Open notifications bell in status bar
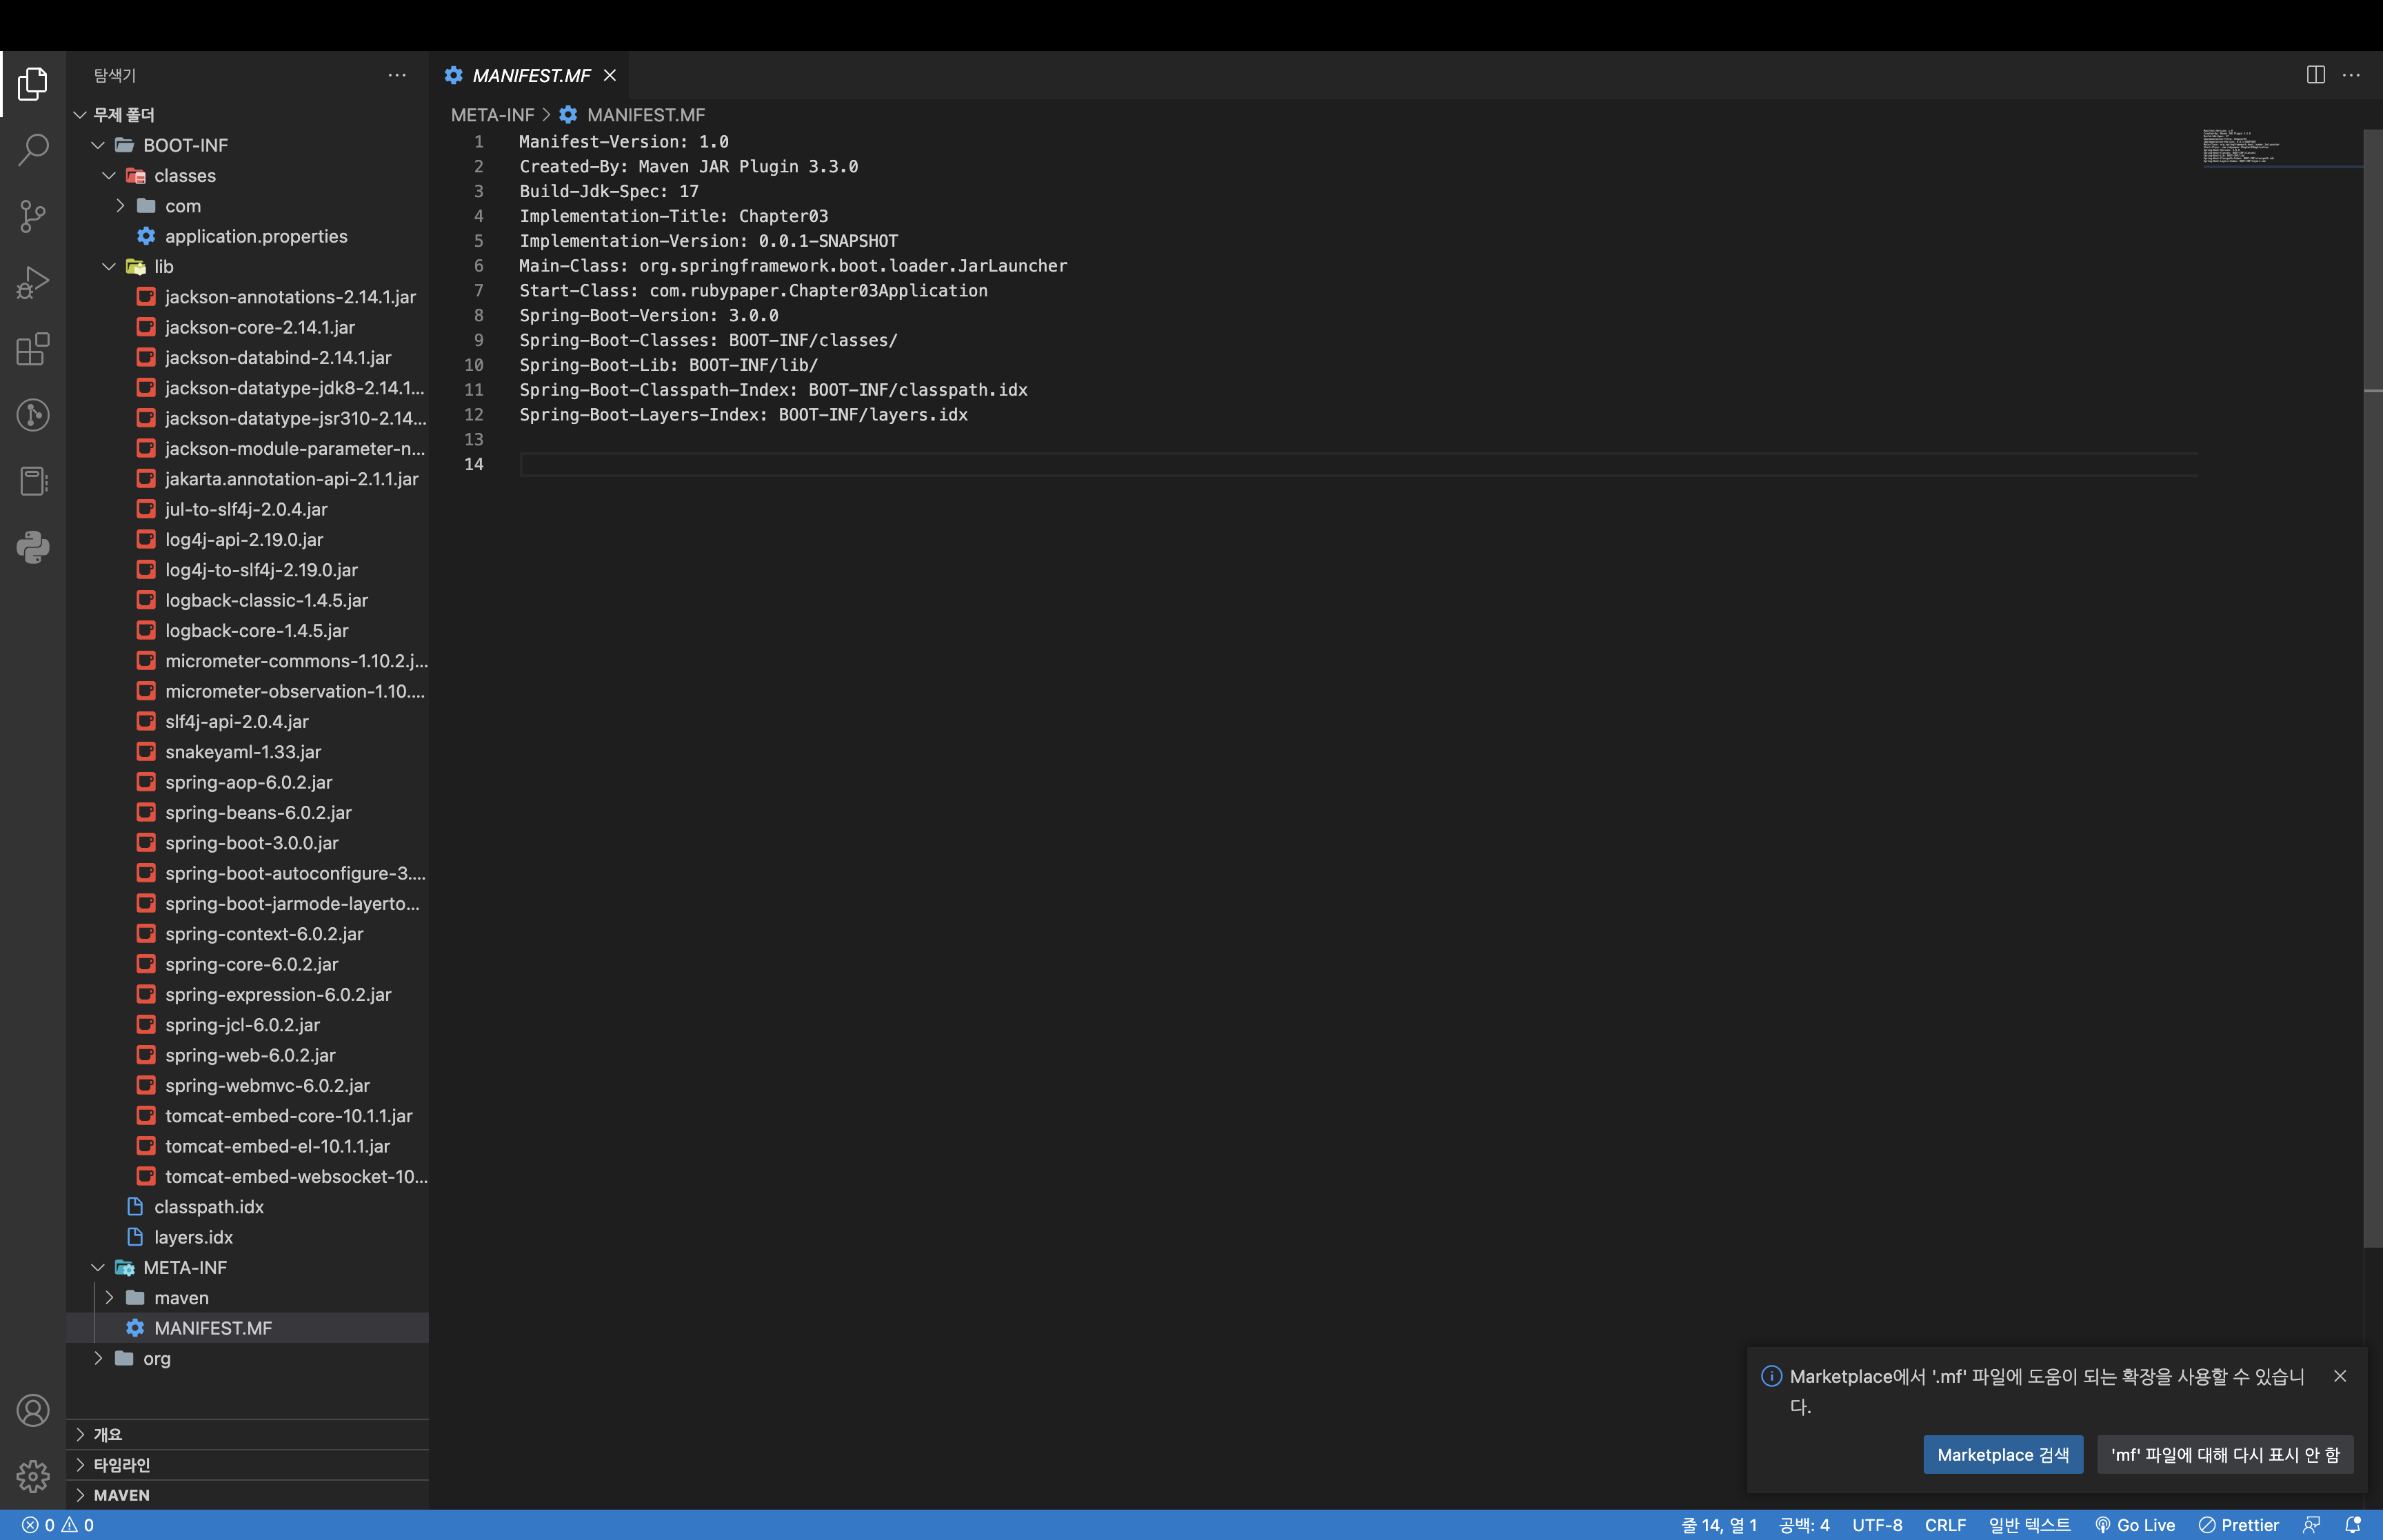 click(x=2352, y=1525)
